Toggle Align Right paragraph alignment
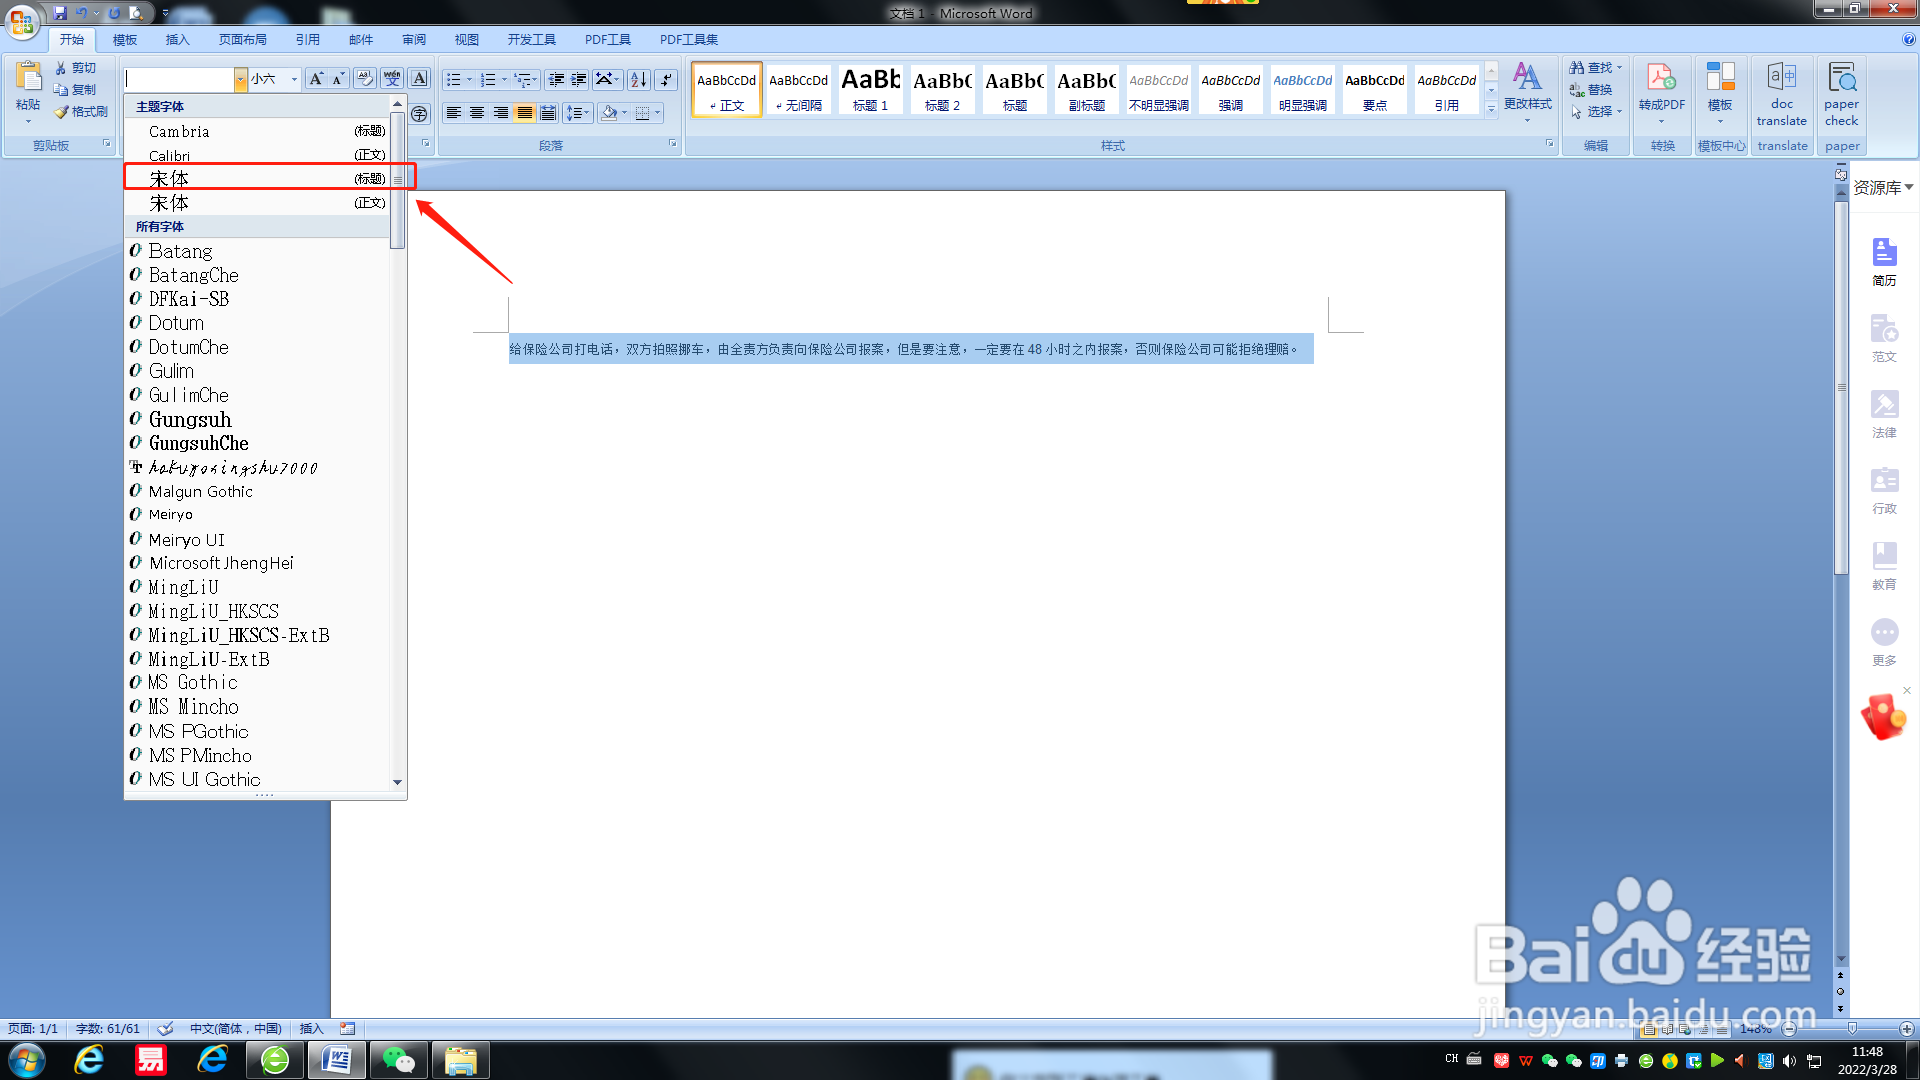Viewport: 1920px width, 1080px height. (x=501, y=113)
